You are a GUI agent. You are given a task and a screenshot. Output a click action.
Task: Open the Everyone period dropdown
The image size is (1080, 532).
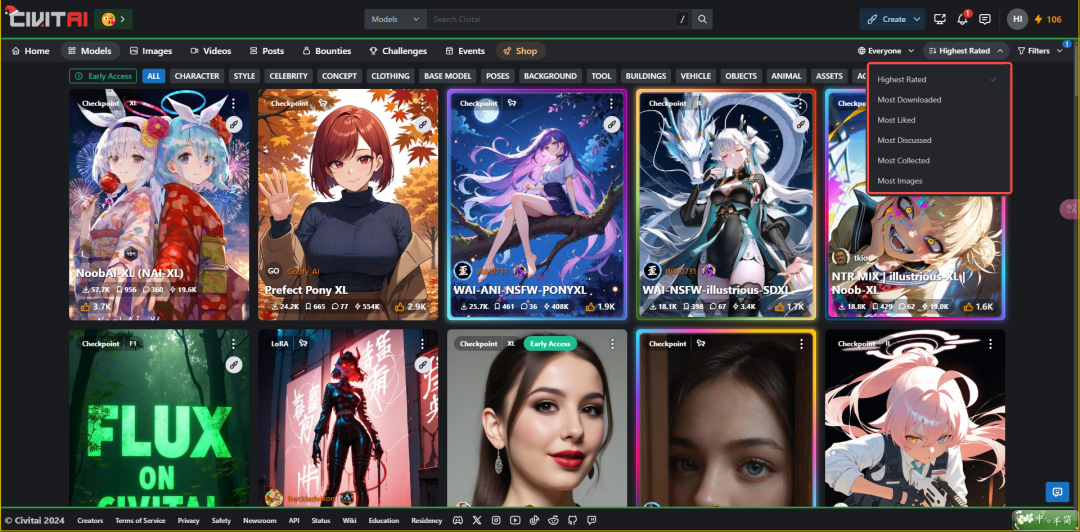tap(886, 51)
